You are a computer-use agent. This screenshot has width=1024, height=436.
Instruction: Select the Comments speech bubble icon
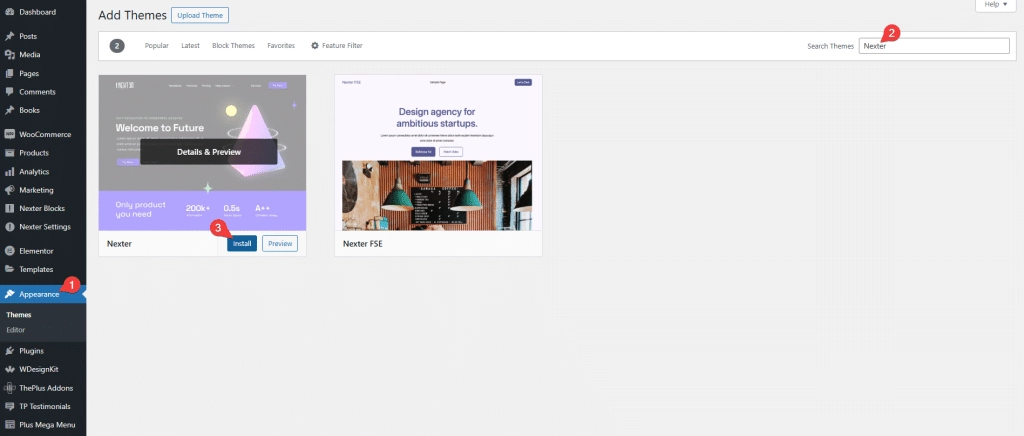[9, 92]
